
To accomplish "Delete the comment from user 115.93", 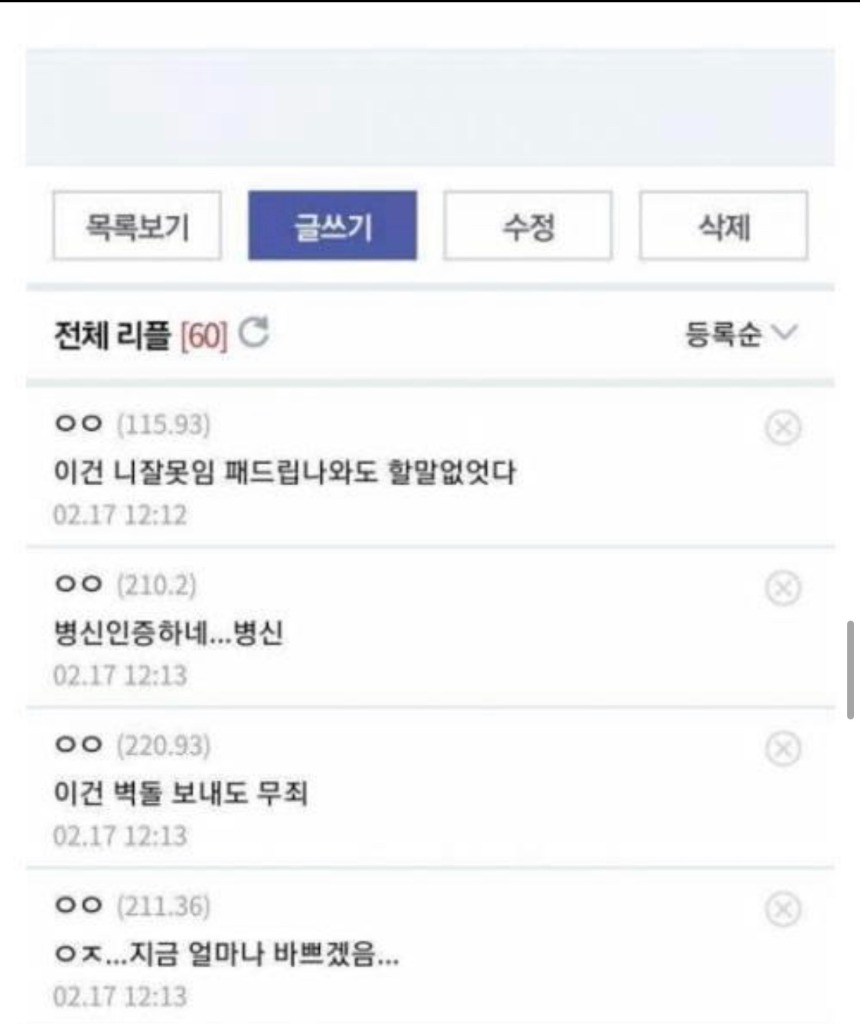I will point(782,428).
